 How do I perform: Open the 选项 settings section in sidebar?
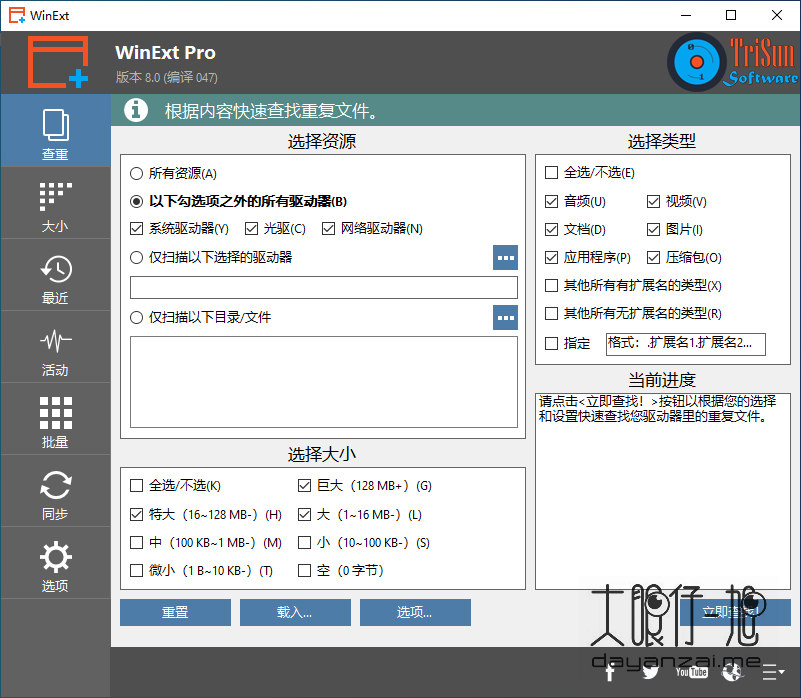[55, 563]
